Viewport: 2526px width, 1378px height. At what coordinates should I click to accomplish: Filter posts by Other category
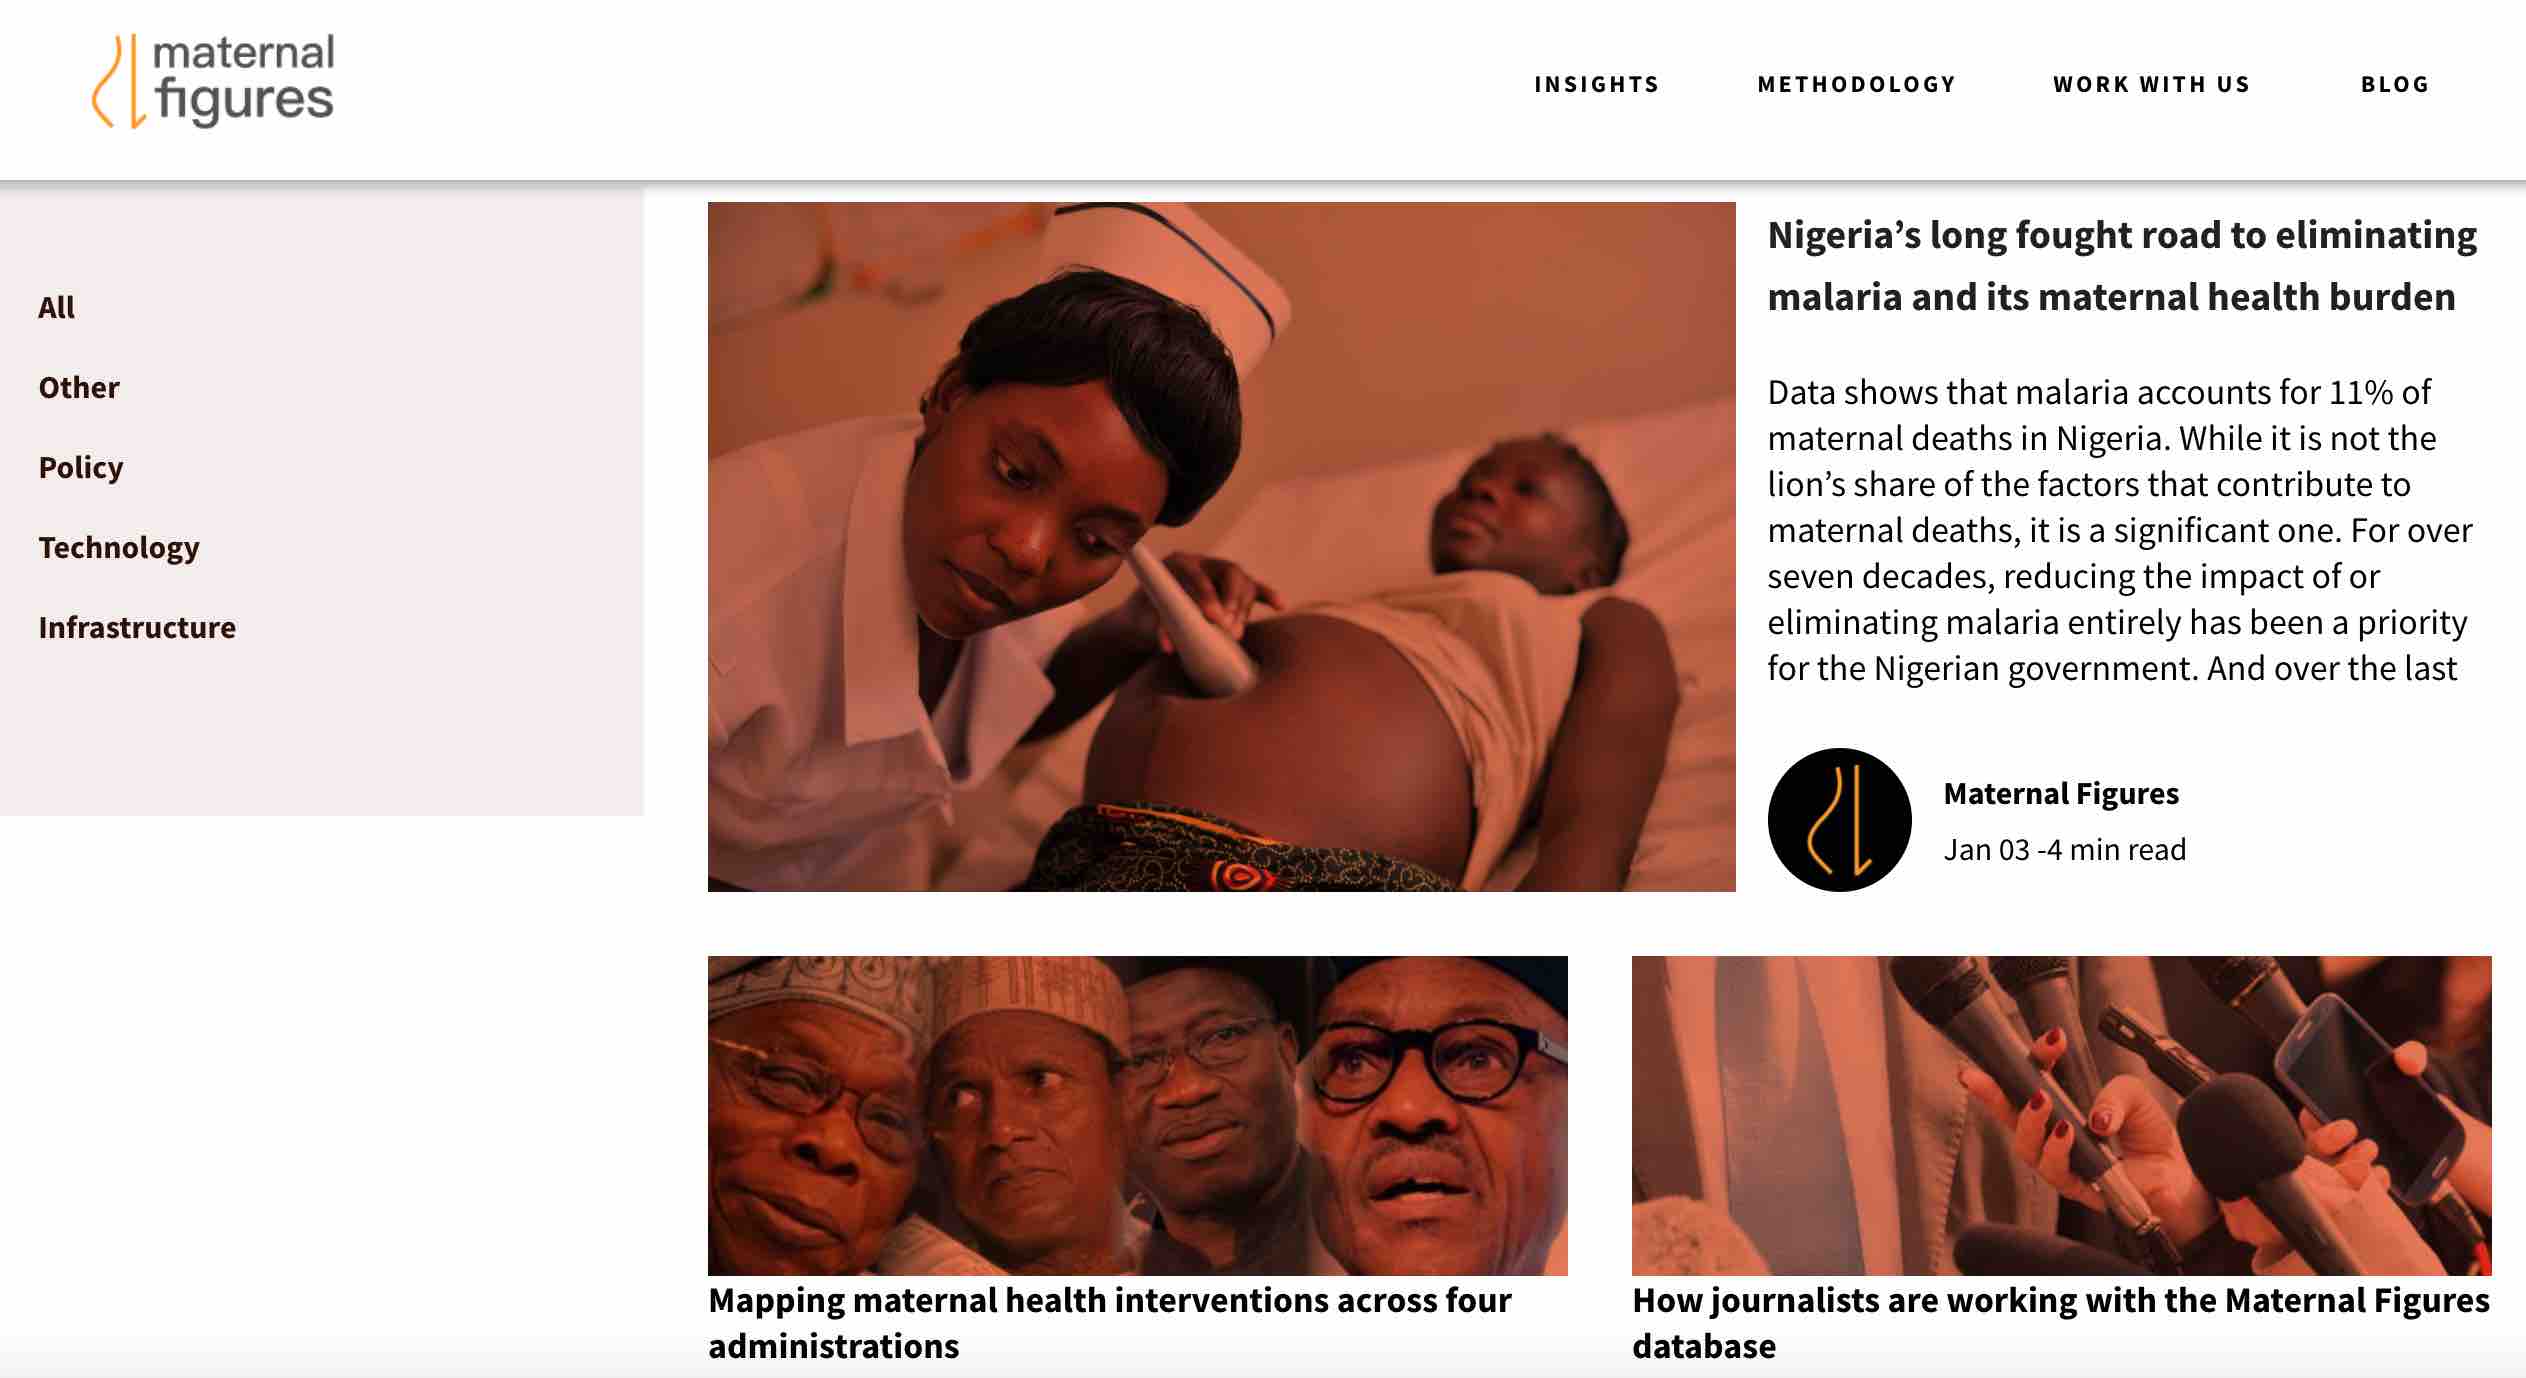79,387
